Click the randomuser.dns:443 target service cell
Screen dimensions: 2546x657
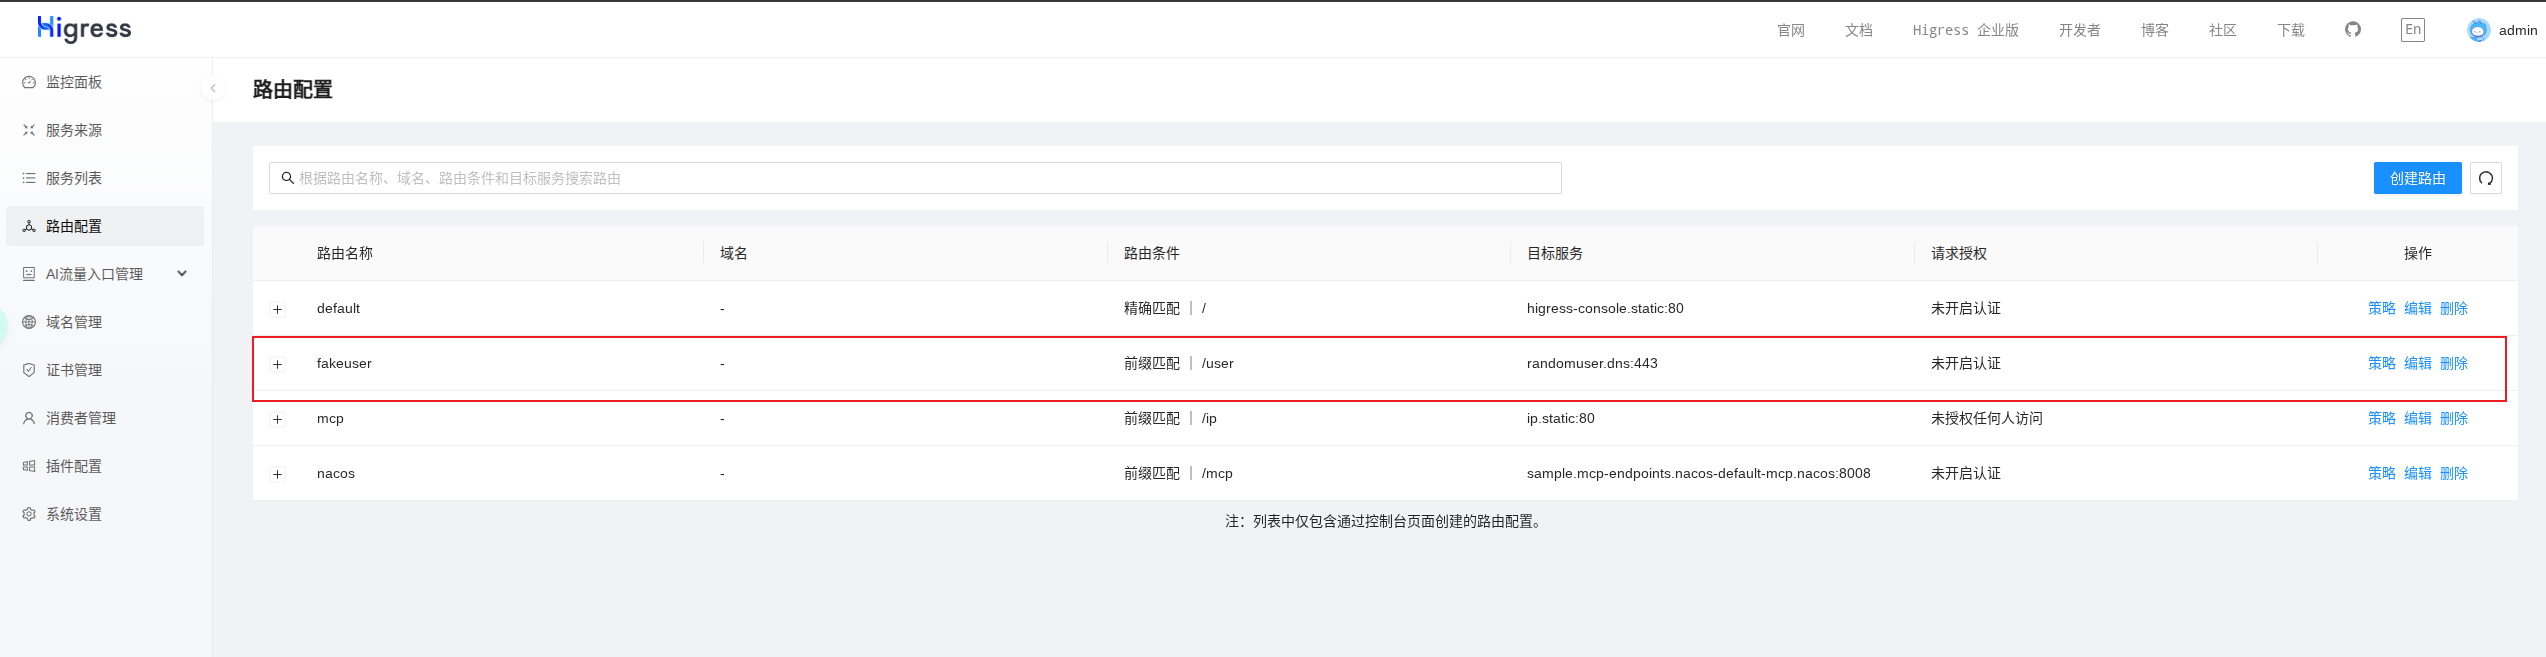1592,363
